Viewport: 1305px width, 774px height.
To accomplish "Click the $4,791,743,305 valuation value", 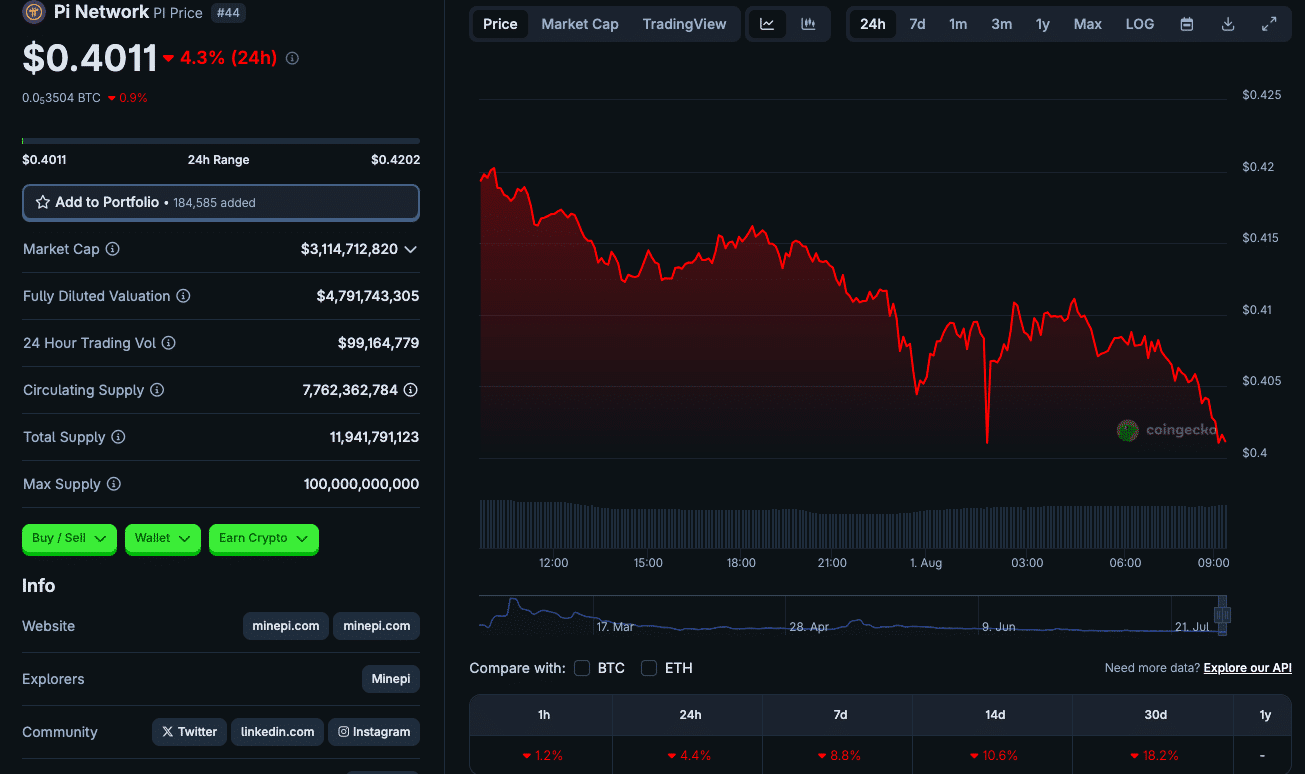I will (368, 296).
